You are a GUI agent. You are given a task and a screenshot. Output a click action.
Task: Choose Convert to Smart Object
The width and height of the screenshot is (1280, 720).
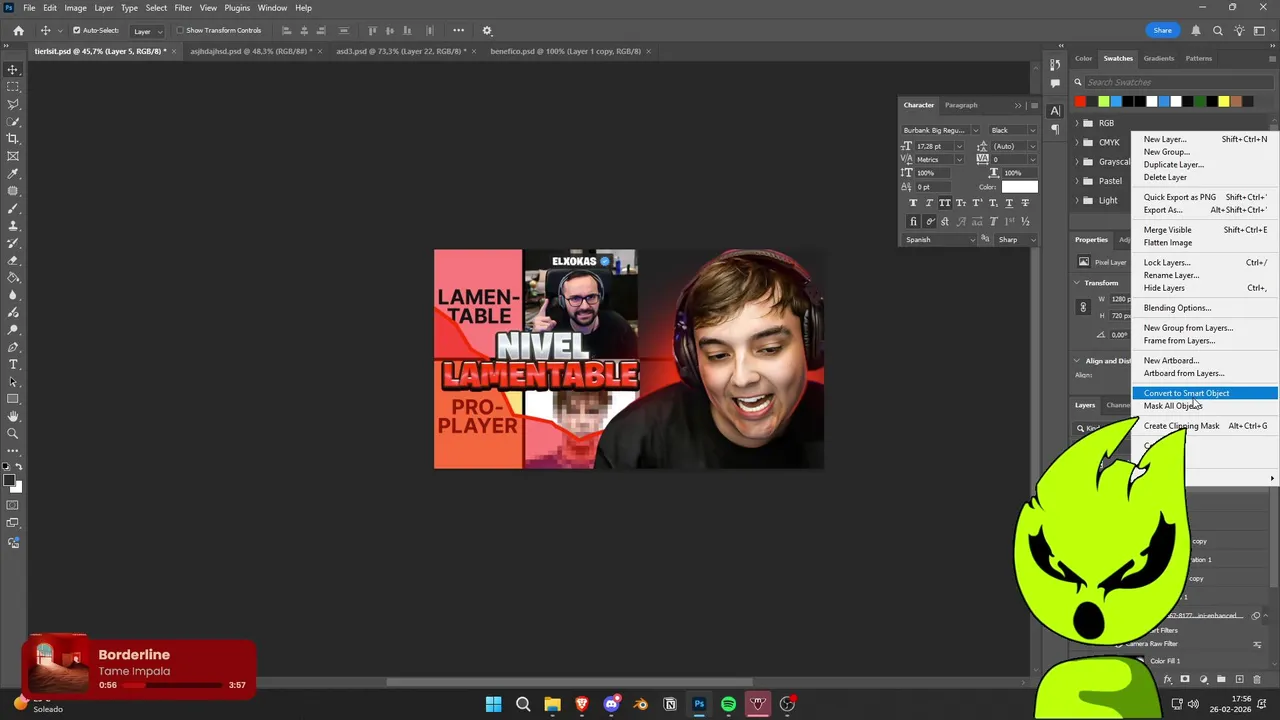coord(1205,393)
